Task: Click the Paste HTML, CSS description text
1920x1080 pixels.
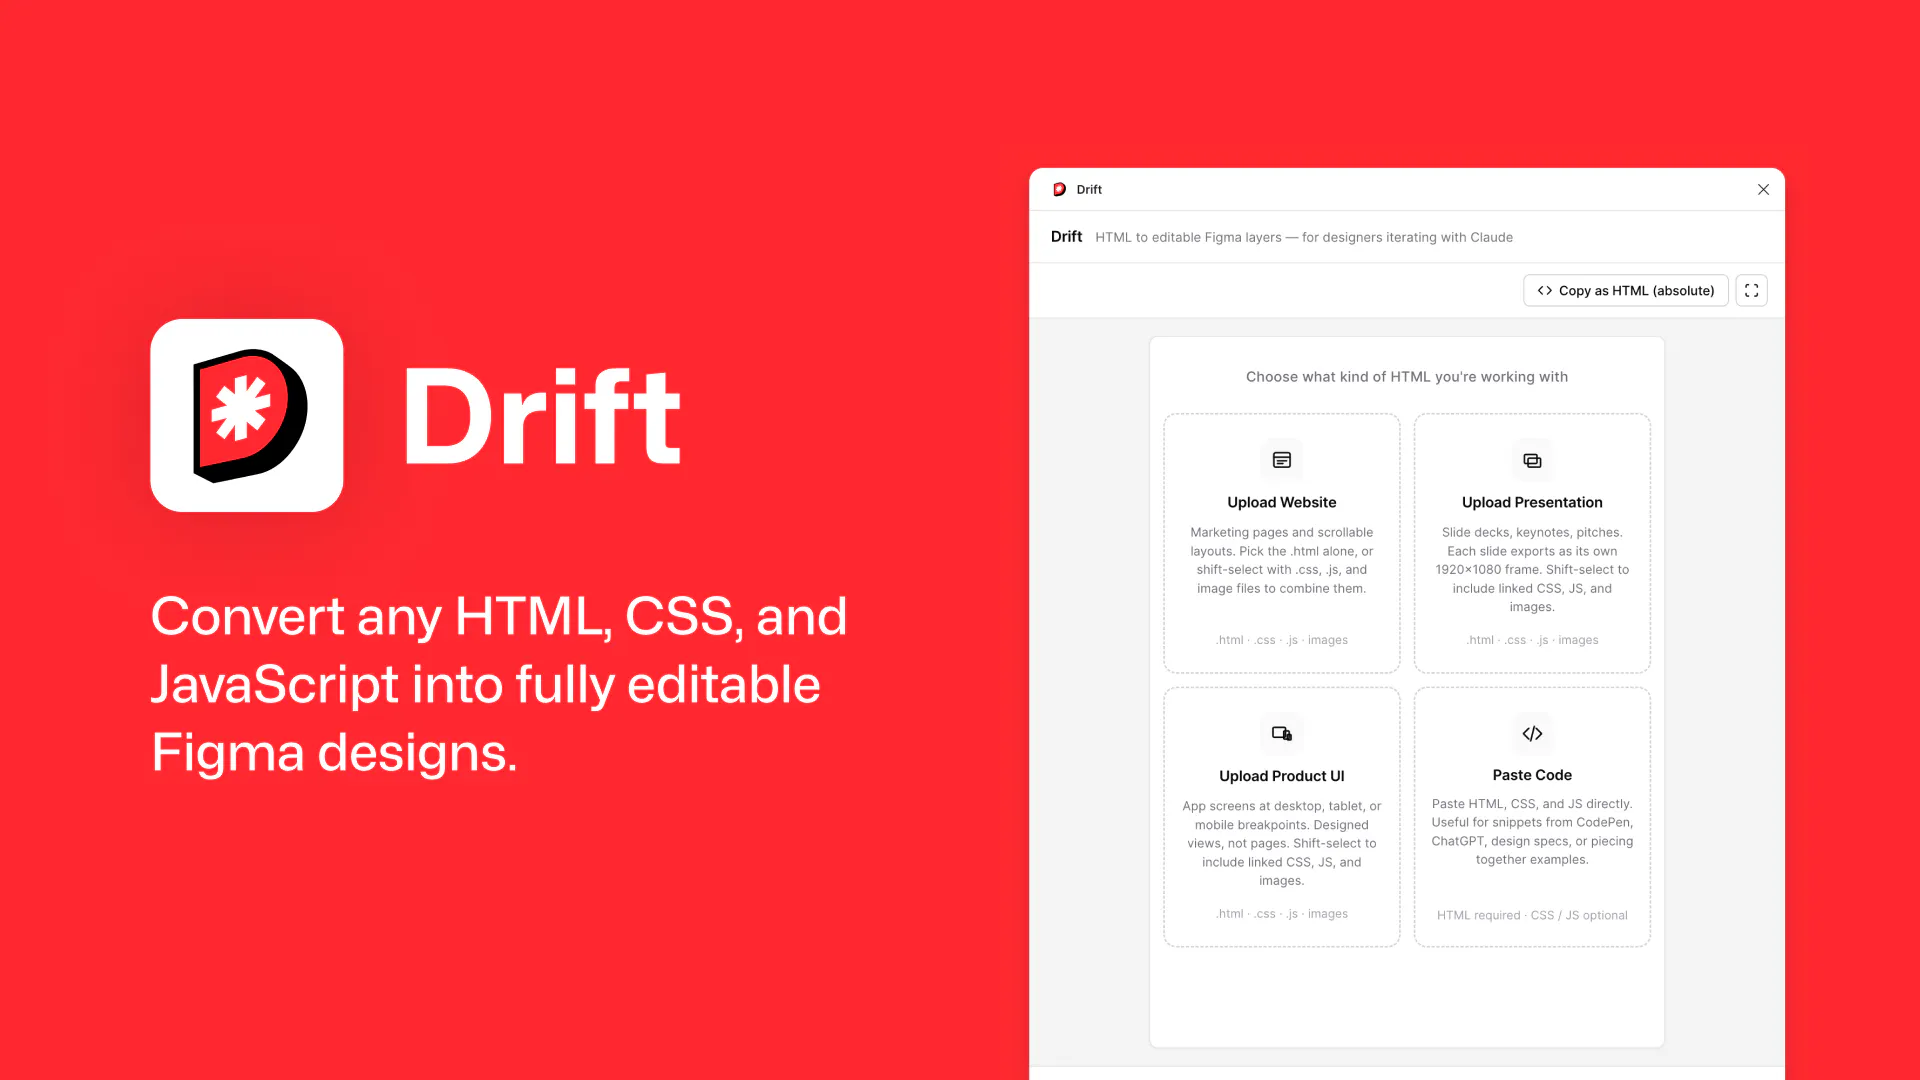Action: 1532,832
